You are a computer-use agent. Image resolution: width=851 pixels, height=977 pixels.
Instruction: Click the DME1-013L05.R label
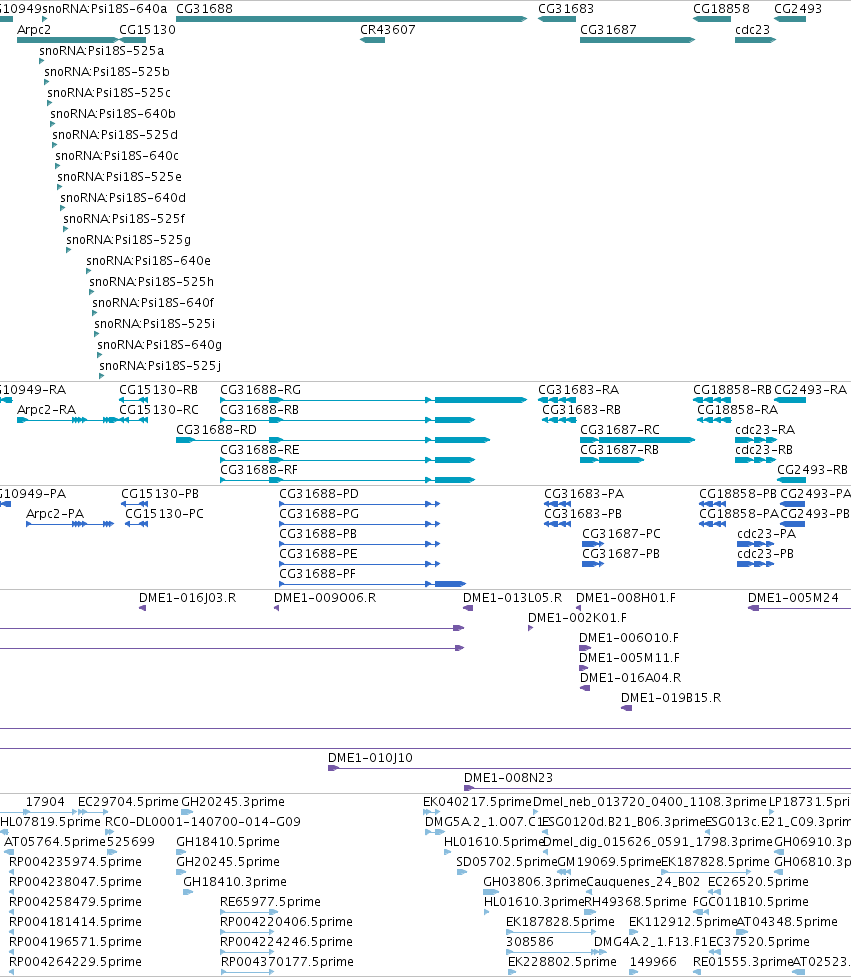click(x=512, y=598)
